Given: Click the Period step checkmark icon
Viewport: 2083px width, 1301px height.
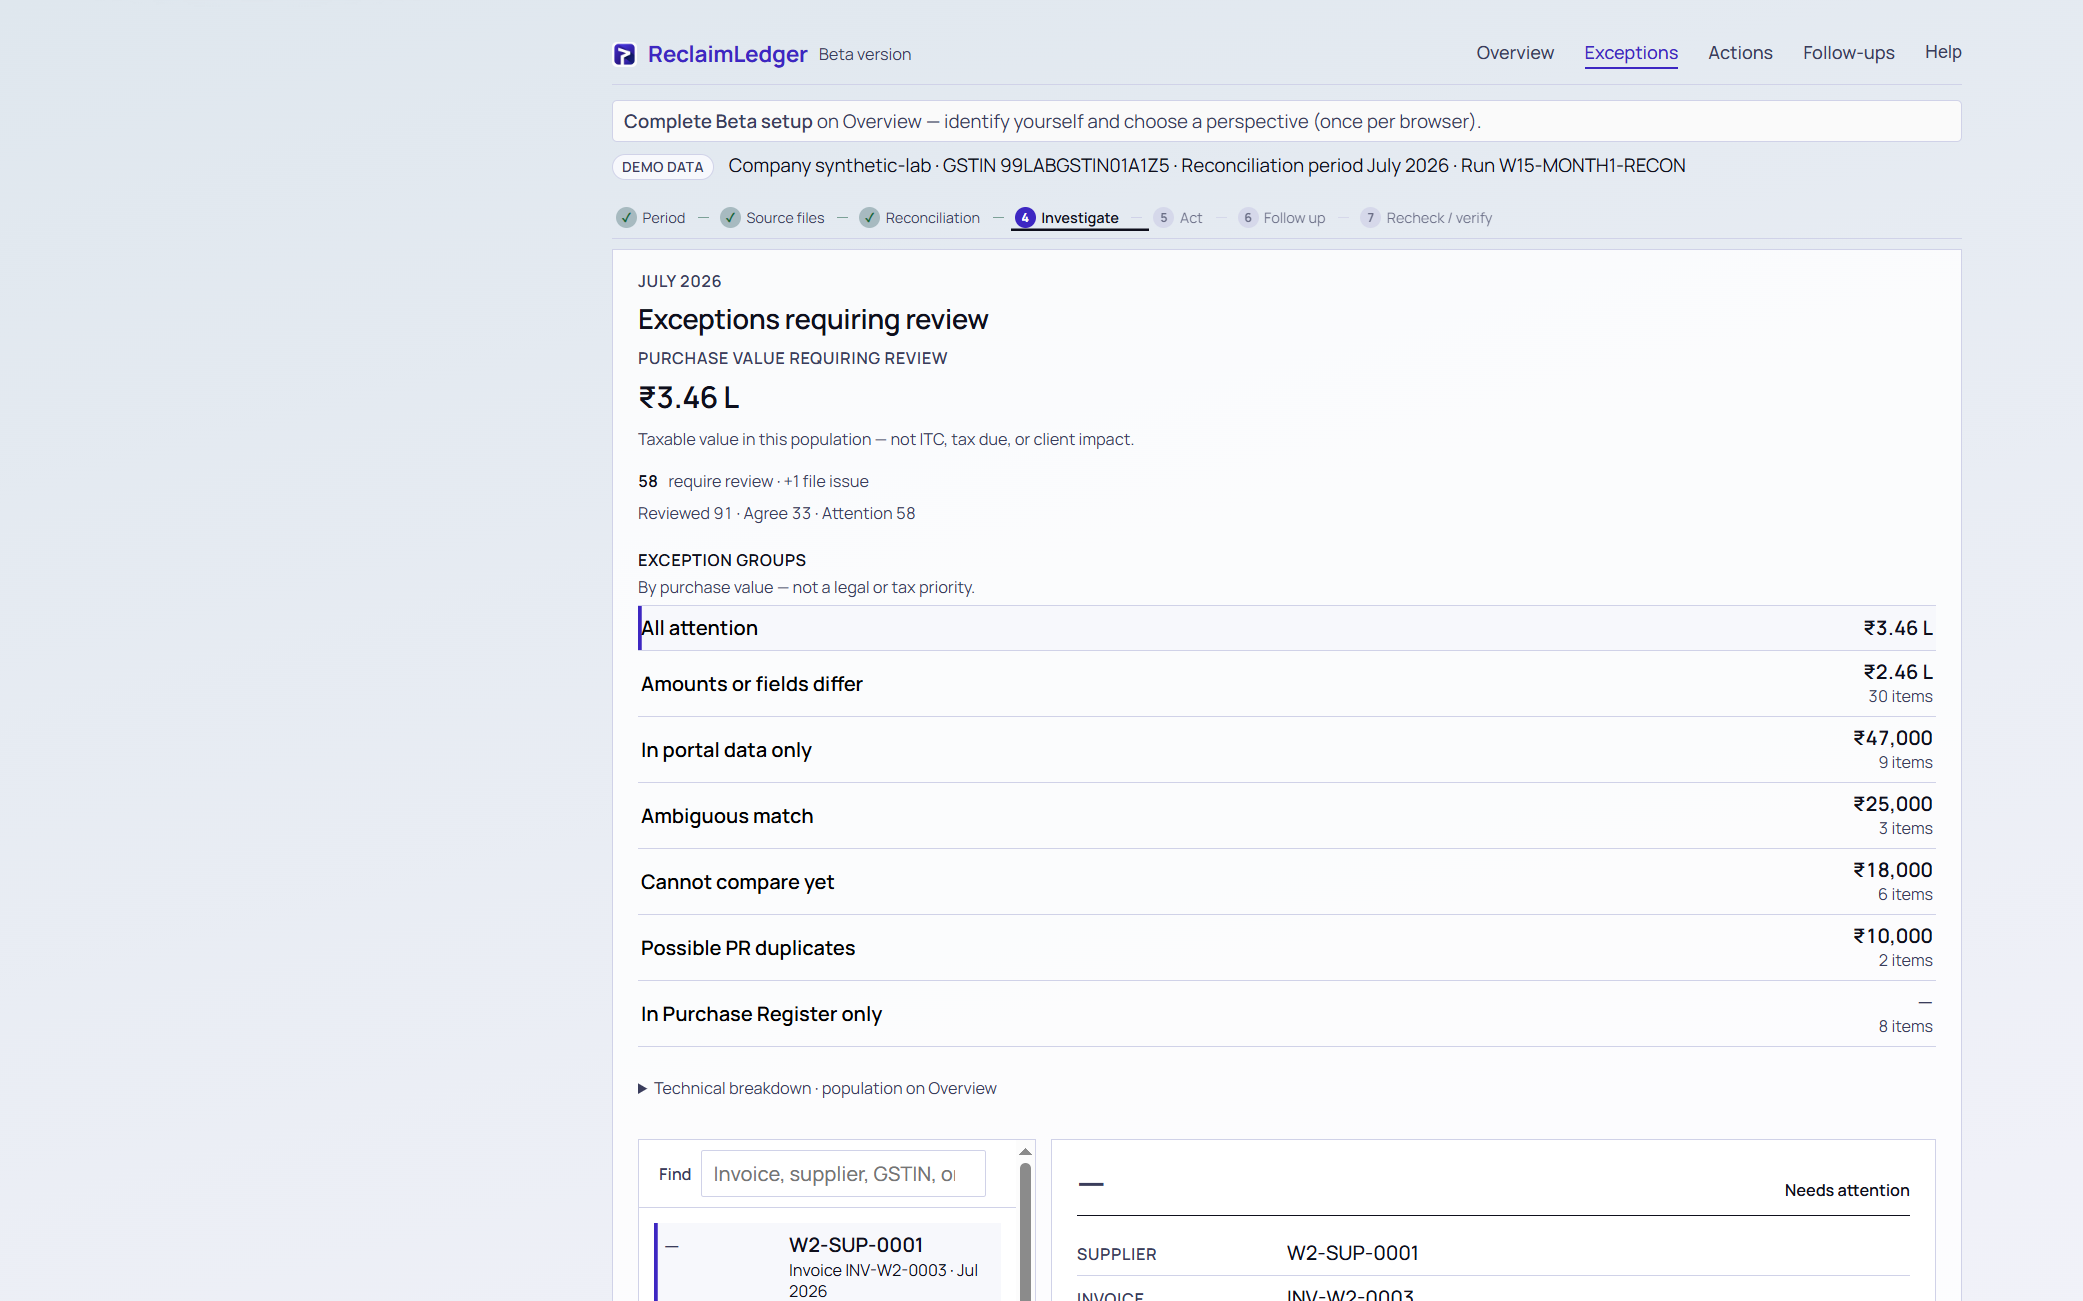Looking at the screenshot, I should click(x=626, y=218).
